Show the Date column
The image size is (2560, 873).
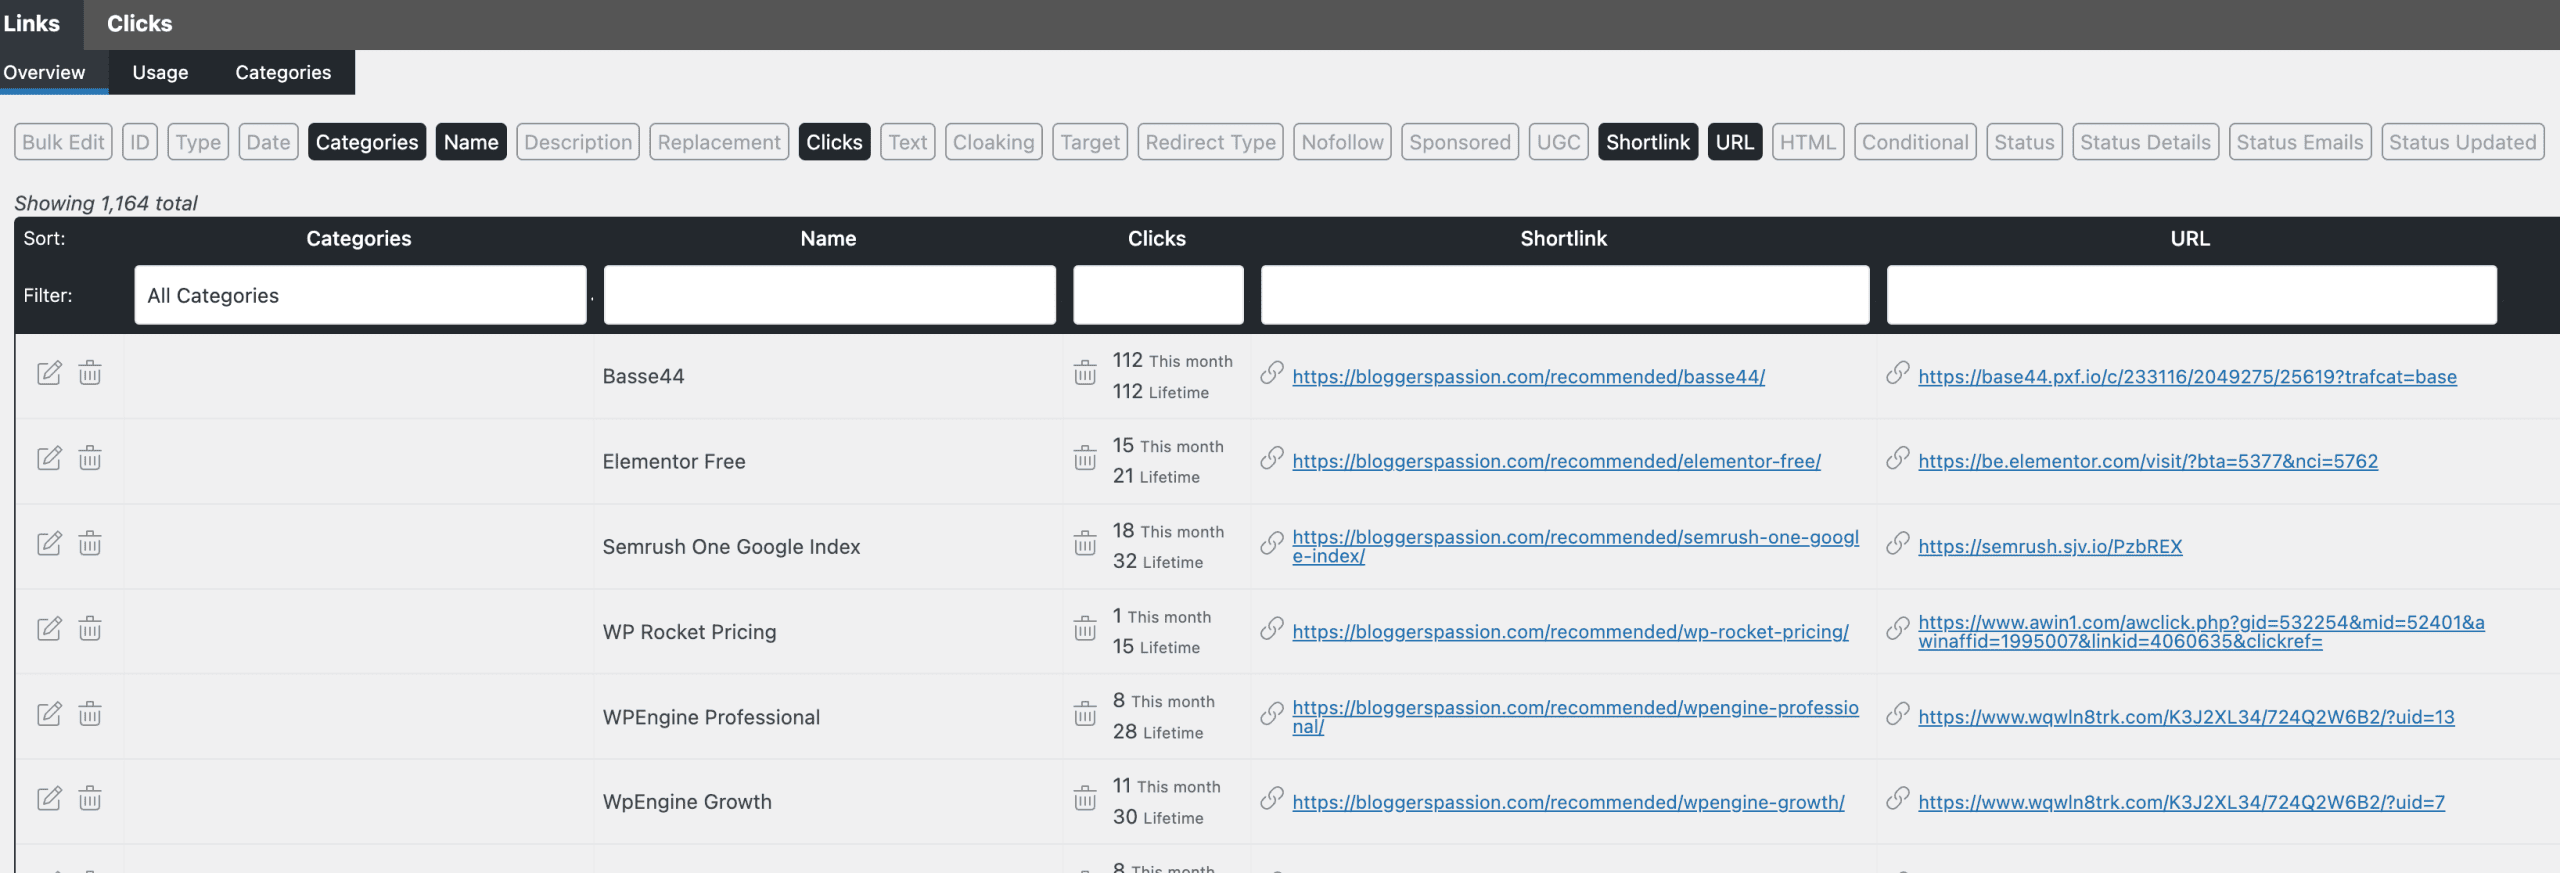(268, 142)
